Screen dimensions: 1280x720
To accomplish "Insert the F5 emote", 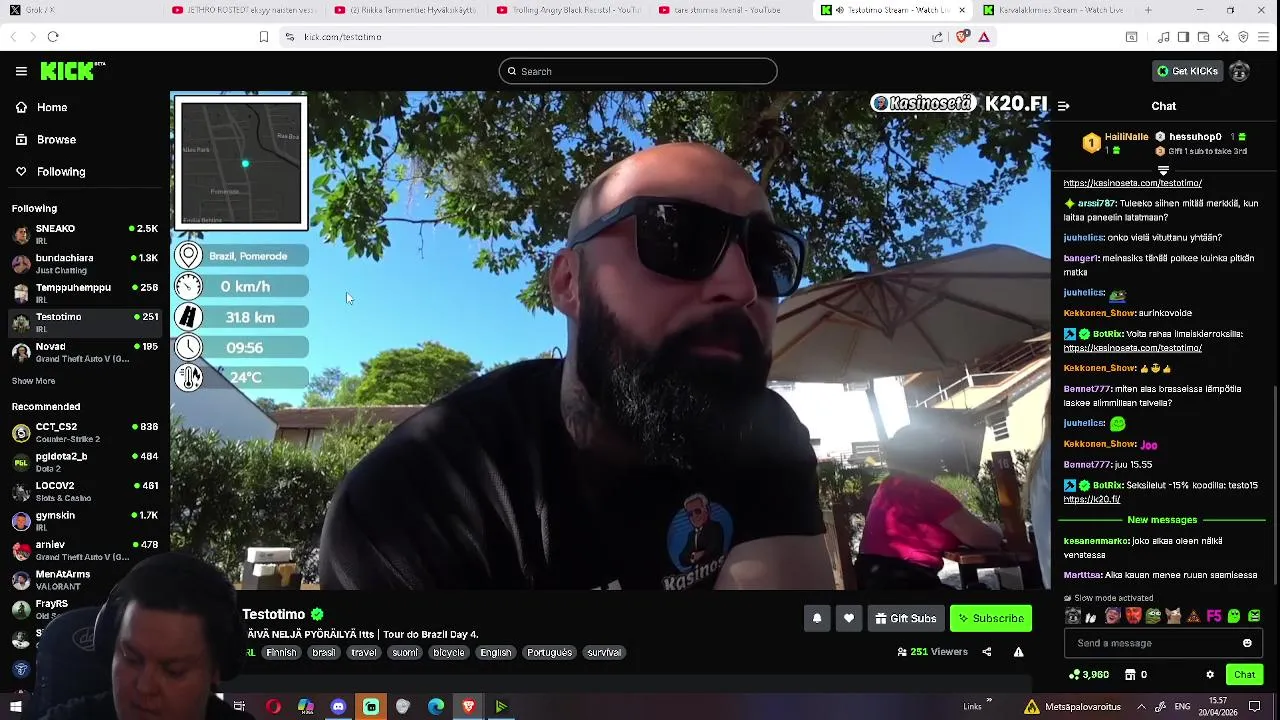I will pos(1214,616).
